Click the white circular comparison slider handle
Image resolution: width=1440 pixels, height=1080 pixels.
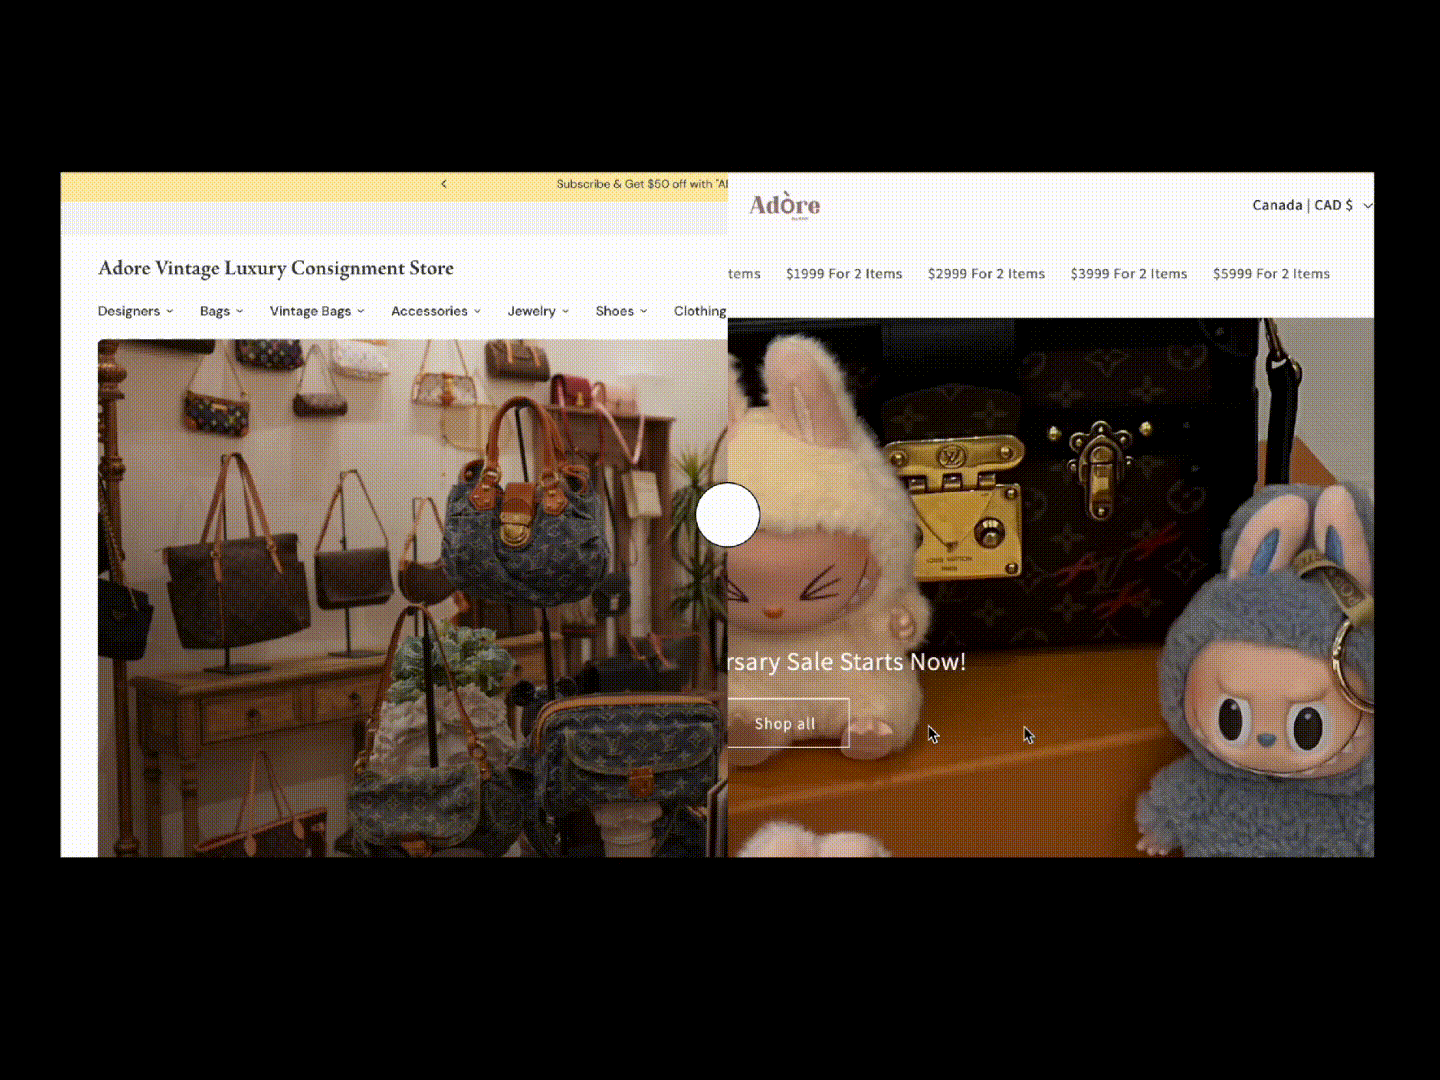coord(728,515)
